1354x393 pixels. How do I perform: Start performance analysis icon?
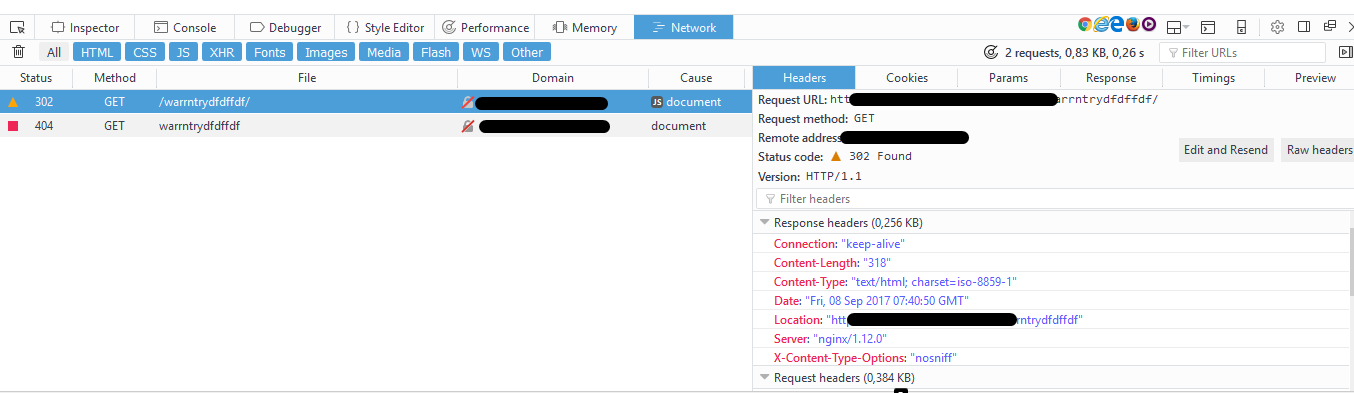(x=991, y=52)
